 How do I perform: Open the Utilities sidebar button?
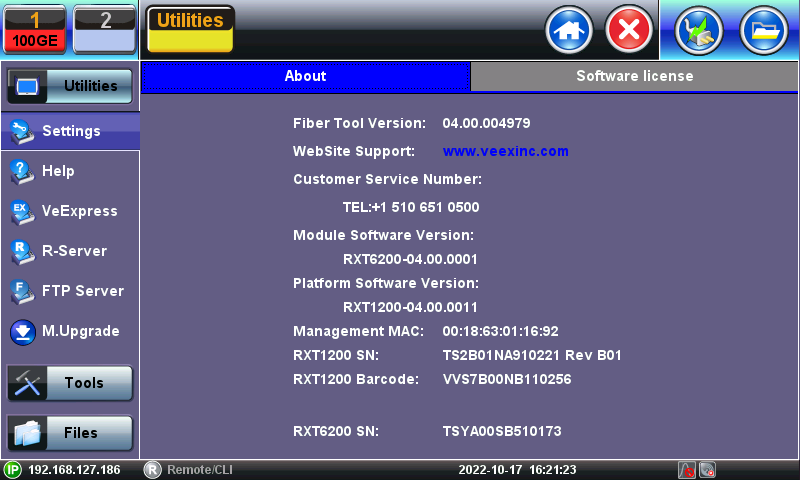(x=70, y=86)
